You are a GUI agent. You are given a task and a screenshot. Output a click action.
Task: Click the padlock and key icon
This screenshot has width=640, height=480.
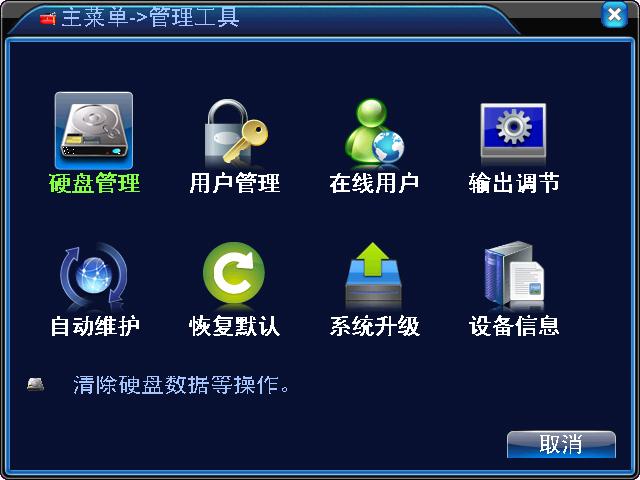pos(236,133)
